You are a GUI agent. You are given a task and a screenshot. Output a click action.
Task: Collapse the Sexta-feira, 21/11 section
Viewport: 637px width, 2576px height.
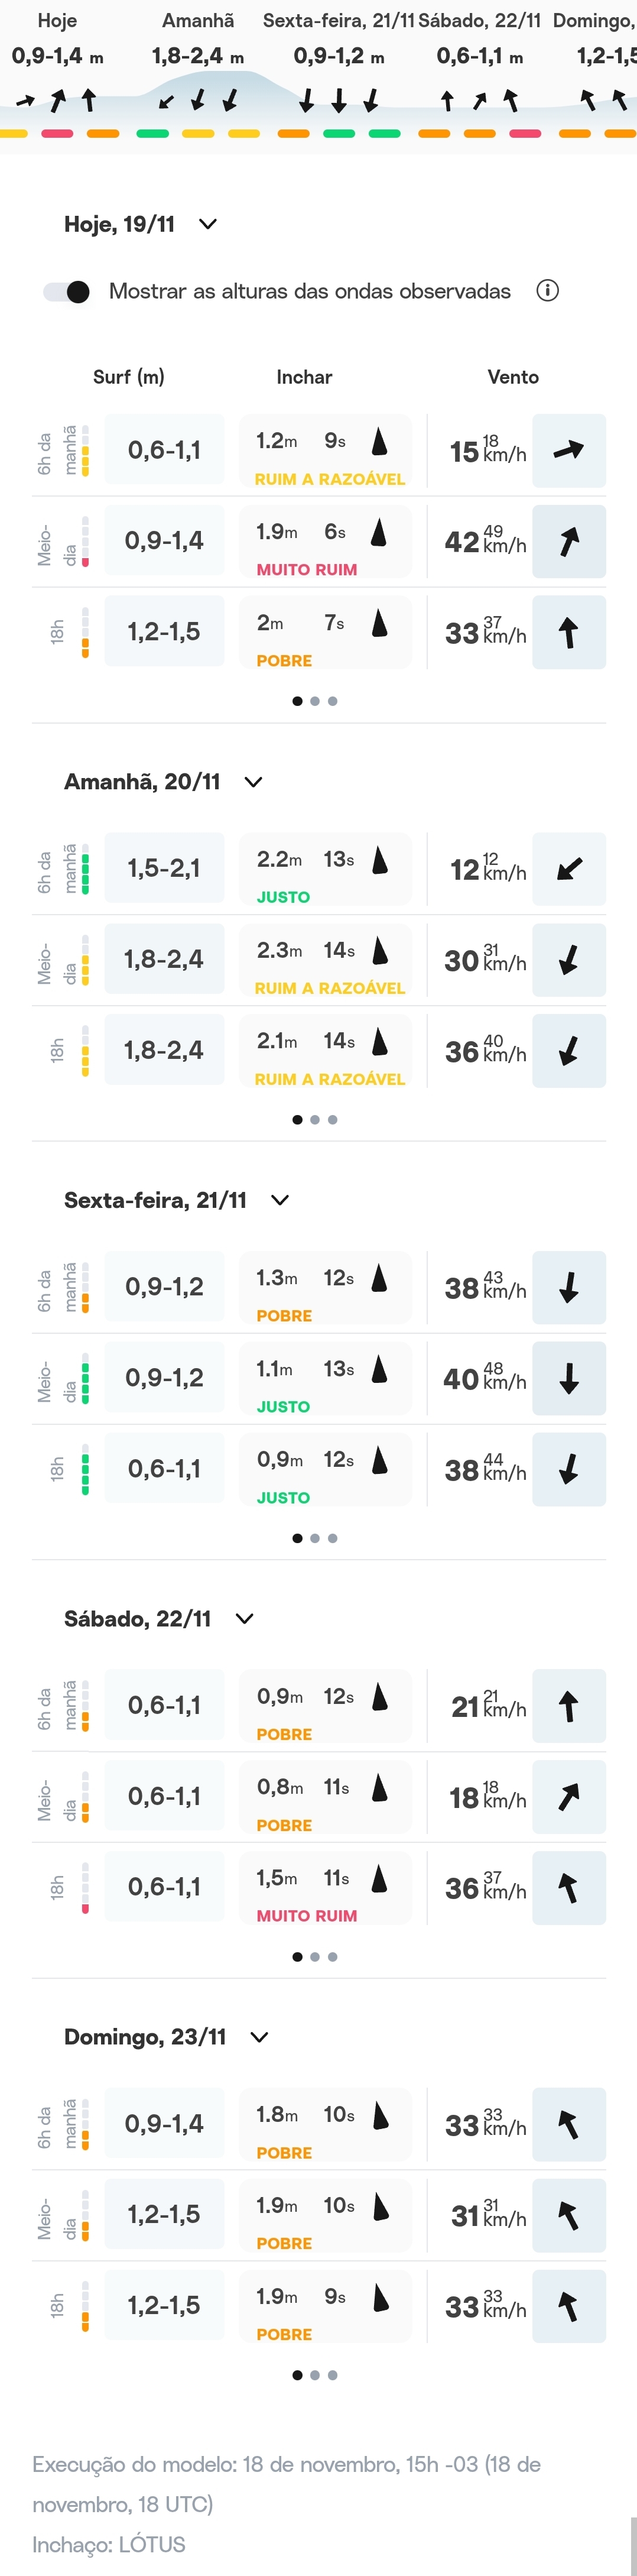click(280, 1200)
